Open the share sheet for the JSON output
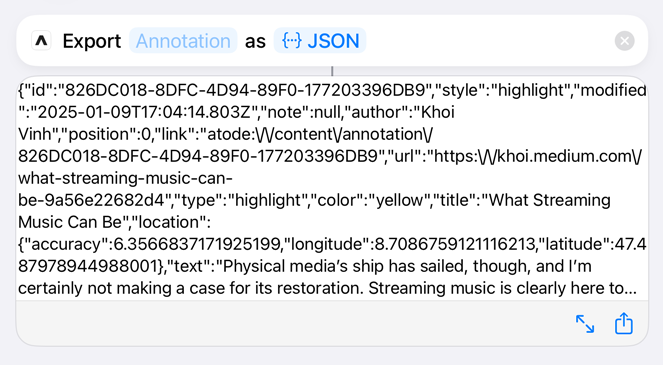The image size is (663, 365). [x=624, y=324]
